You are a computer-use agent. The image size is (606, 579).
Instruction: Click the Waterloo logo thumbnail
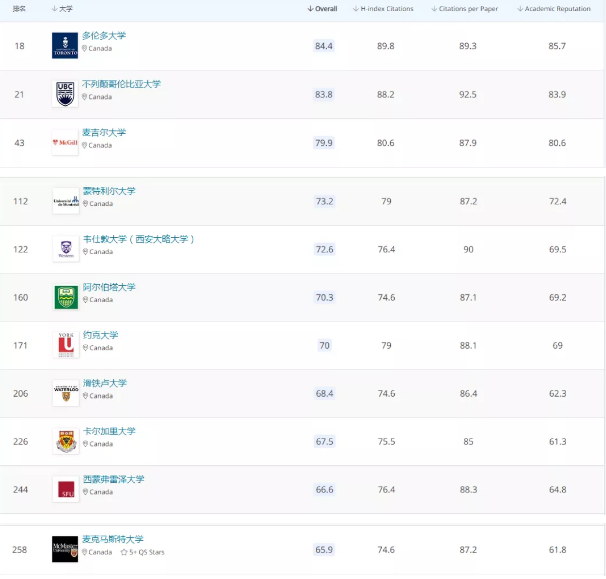(66, 393)
